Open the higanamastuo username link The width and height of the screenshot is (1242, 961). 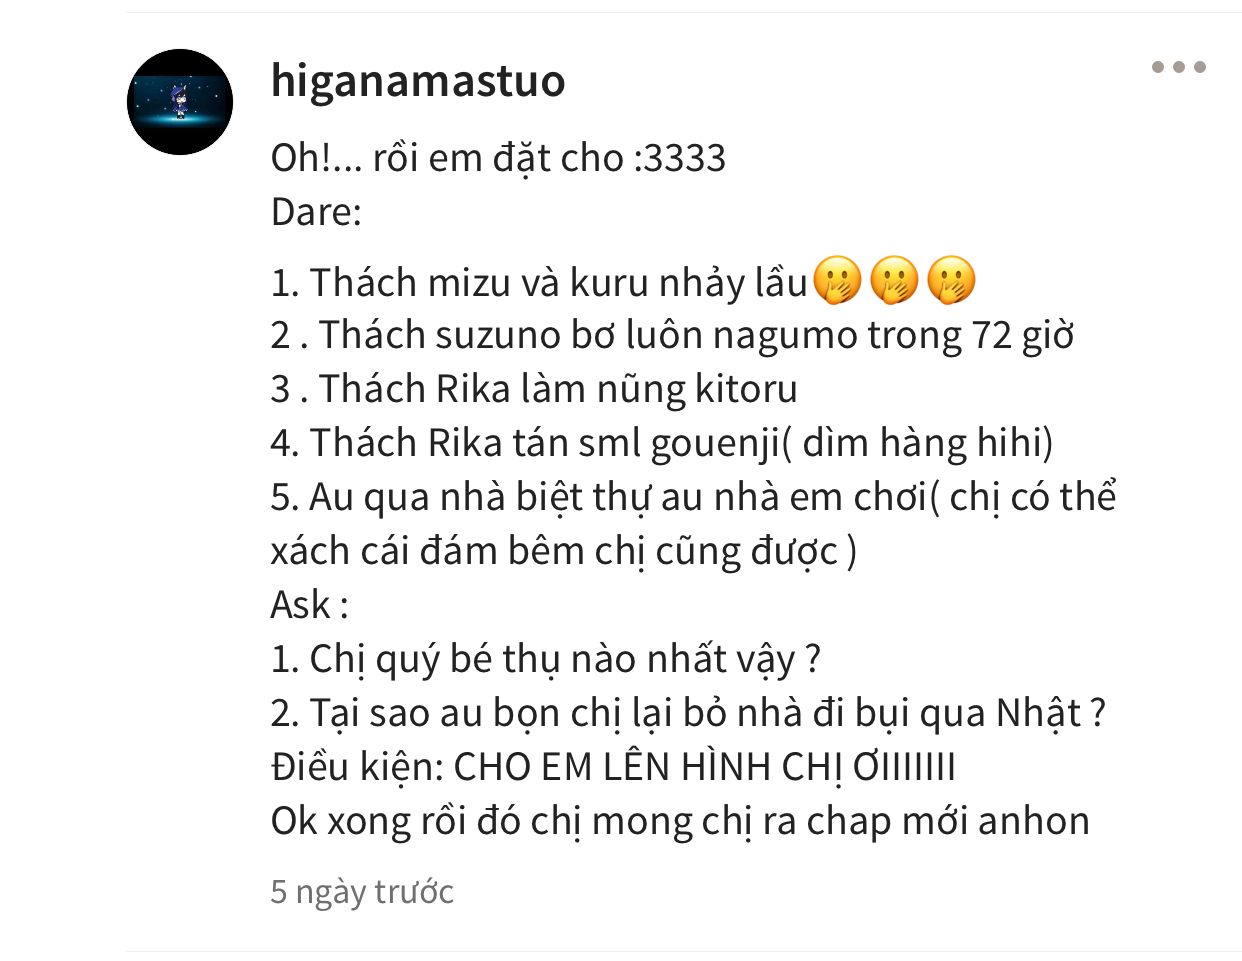tap(418, 80)
